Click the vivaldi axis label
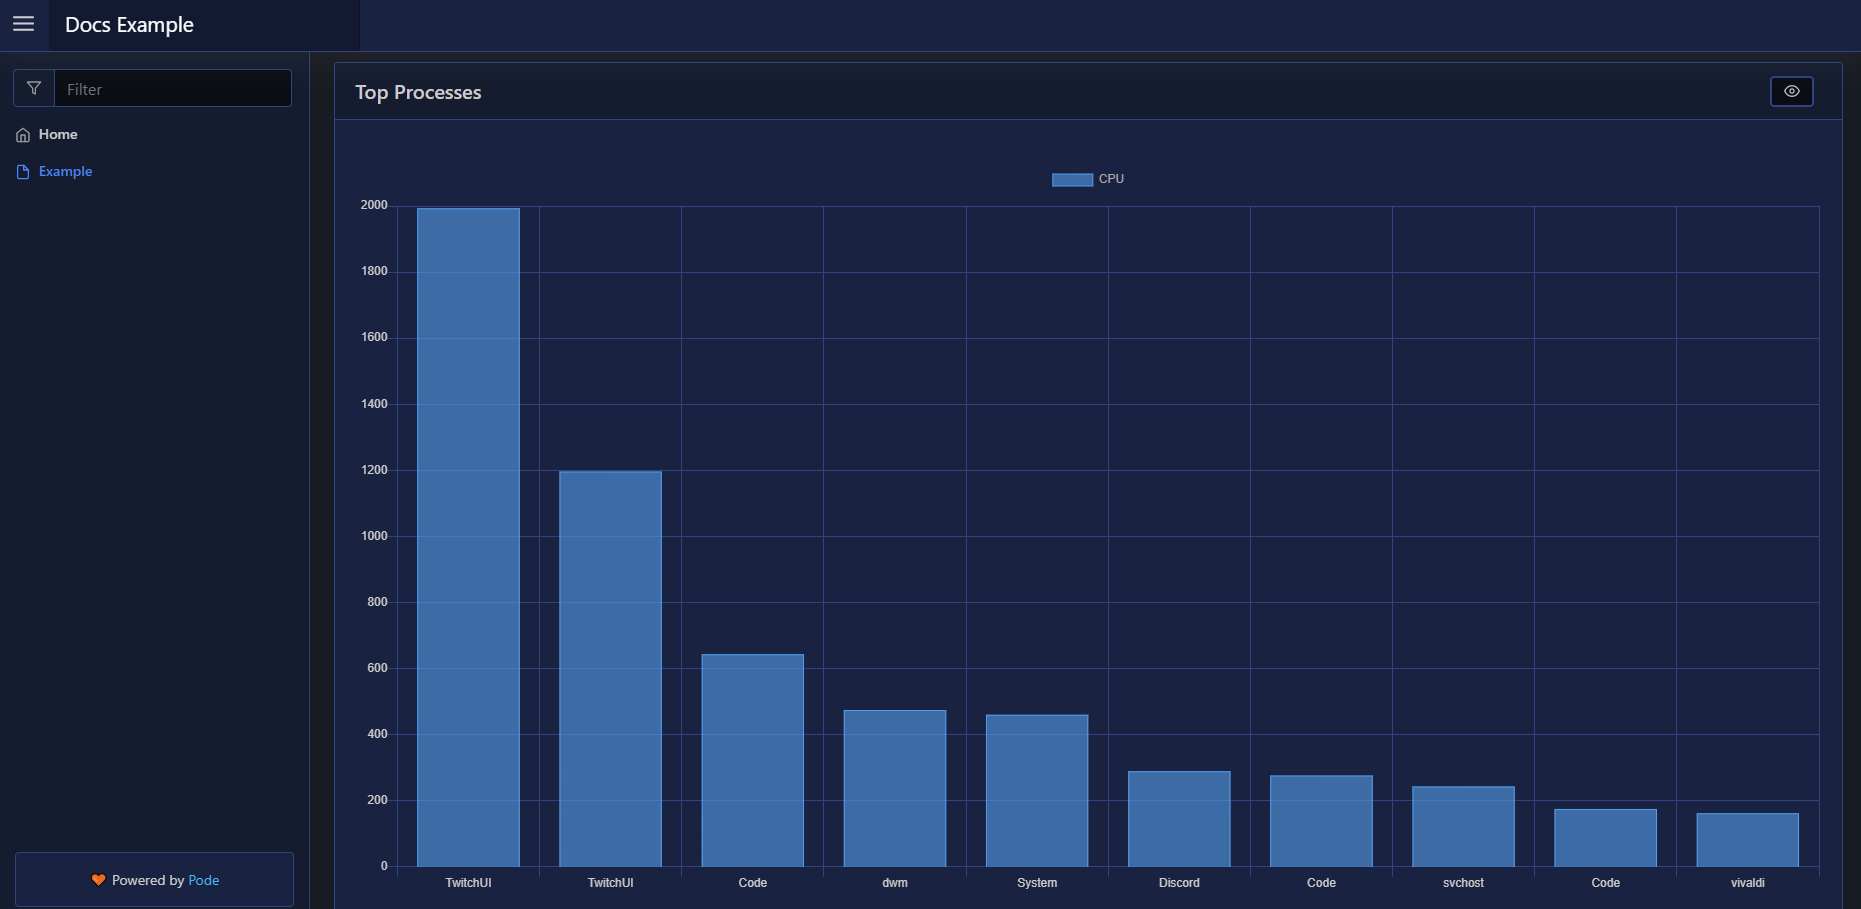This screenshot has height=909, width=1861. [x=1748, y=883]
